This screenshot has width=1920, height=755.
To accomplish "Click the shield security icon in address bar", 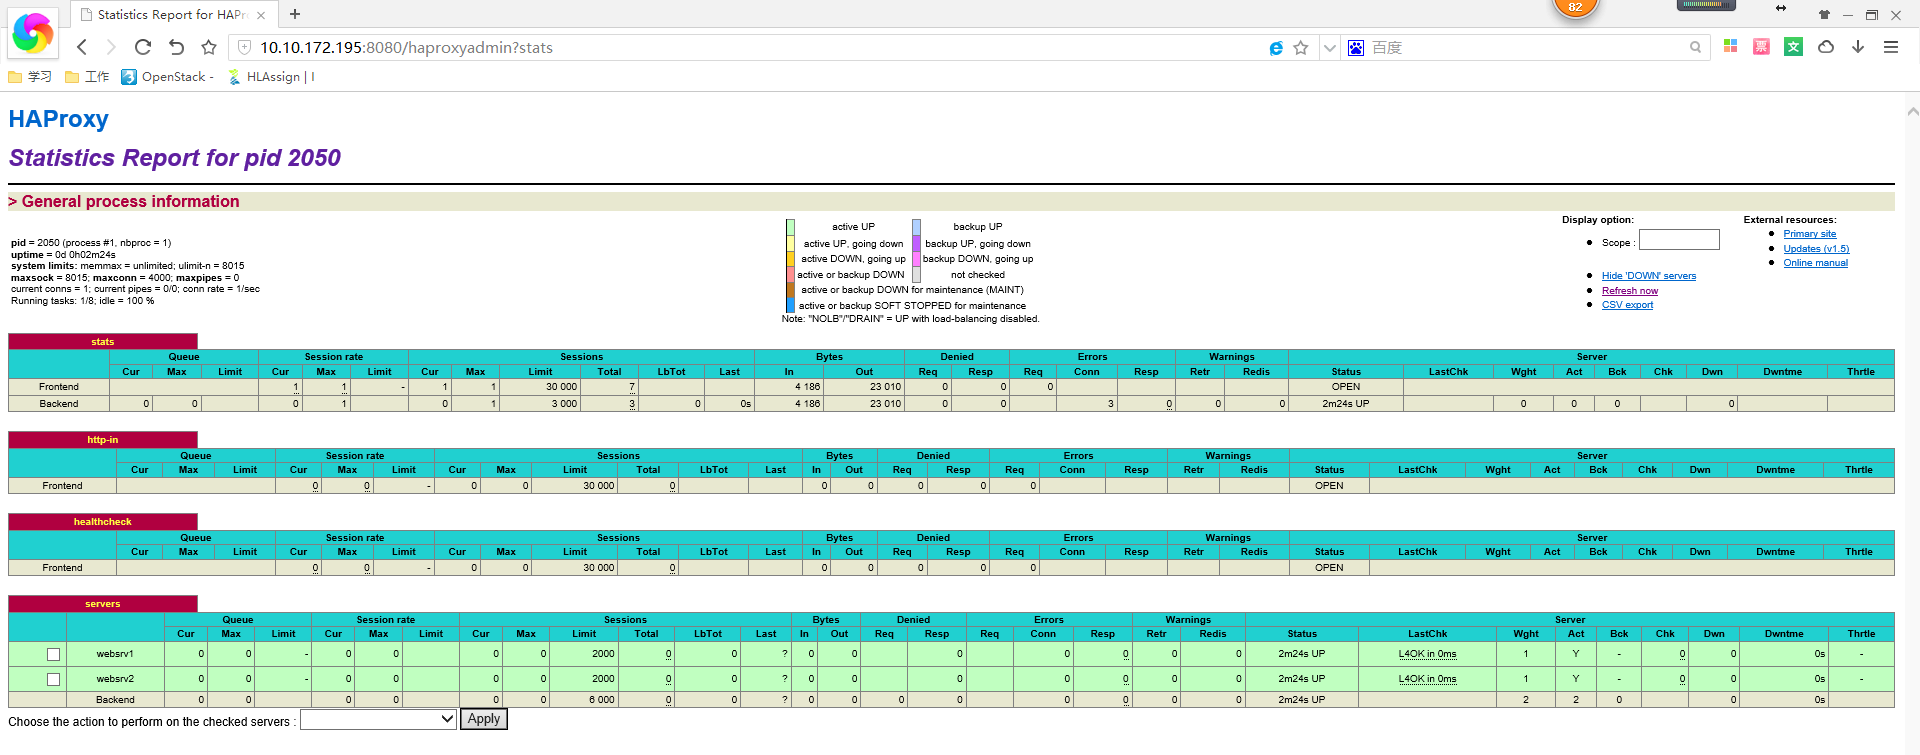I will coord(244,47).
